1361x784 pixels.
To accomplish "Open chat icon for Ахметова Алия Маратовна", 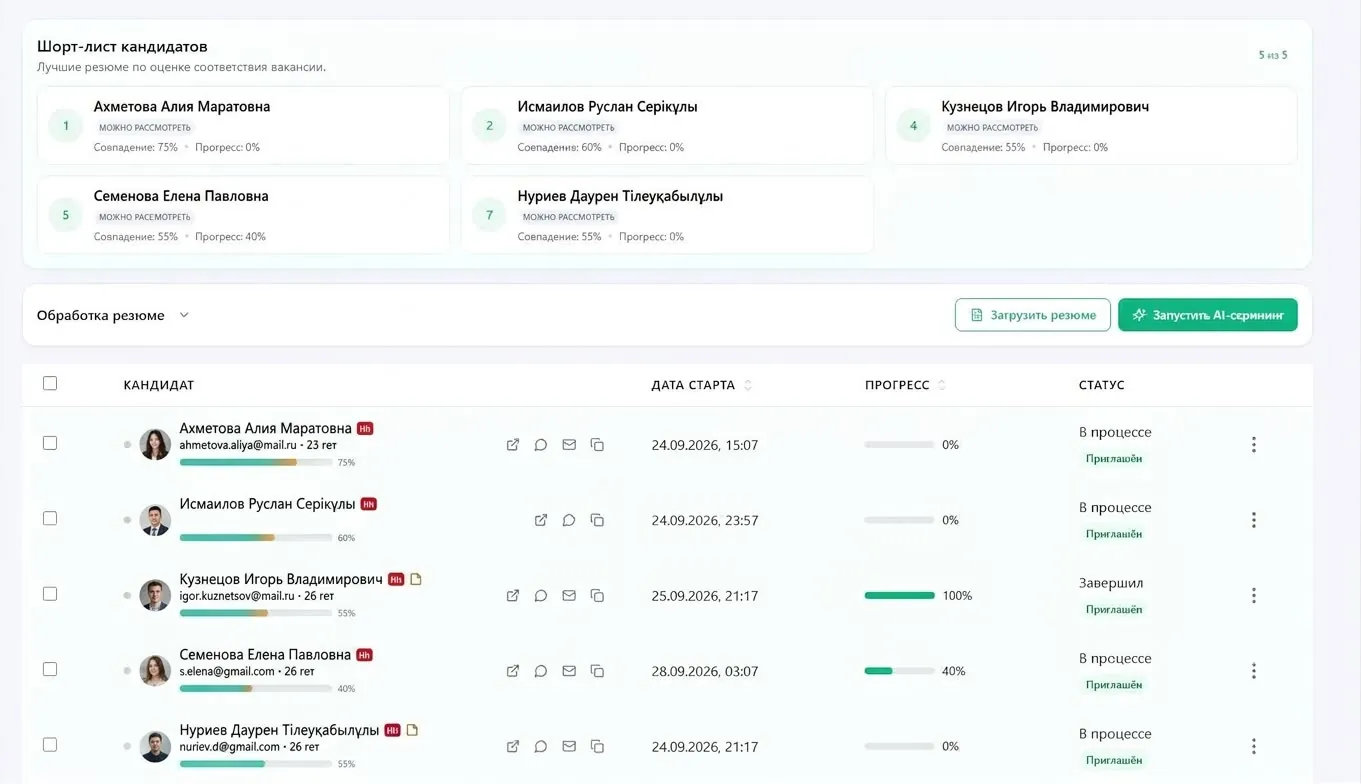I will 541,445.
